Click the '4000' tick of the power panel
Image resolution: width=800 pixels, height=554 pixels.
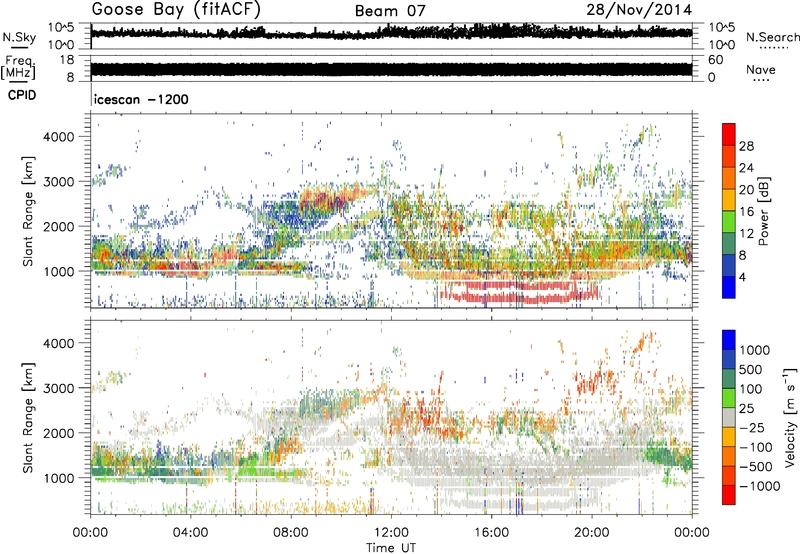click(x=59, y=137)
